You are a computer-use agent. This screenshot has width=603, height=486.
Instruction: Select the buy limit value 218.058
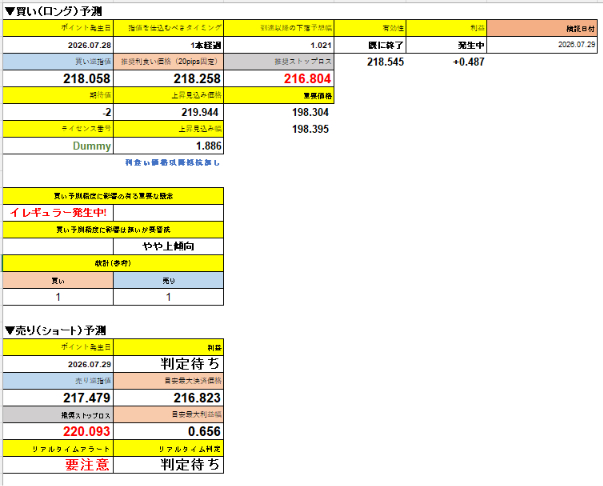(58, 78)
